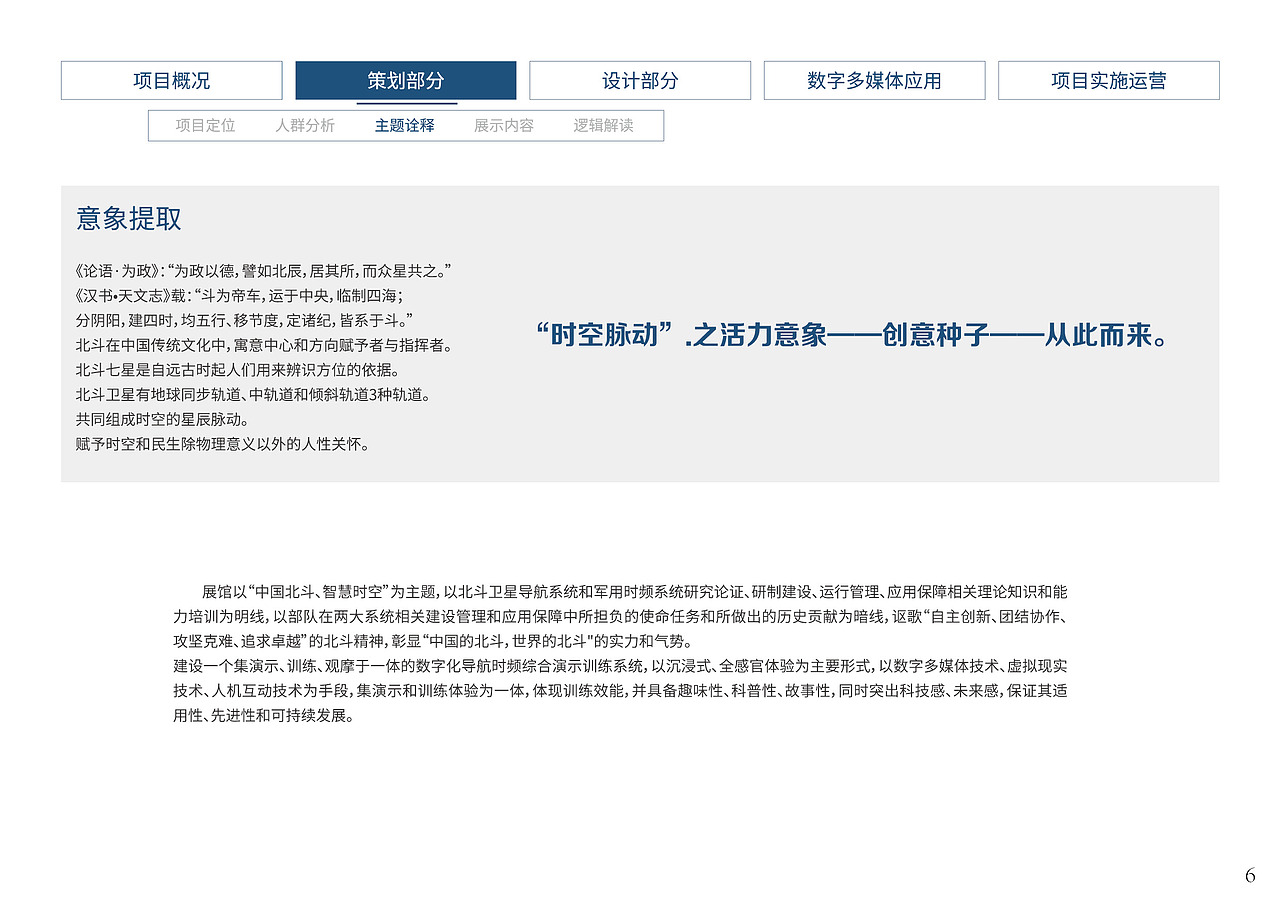1280x905 pixels.
Task: Open the 人群分析 sub-tab
Action: pos(305,126)
